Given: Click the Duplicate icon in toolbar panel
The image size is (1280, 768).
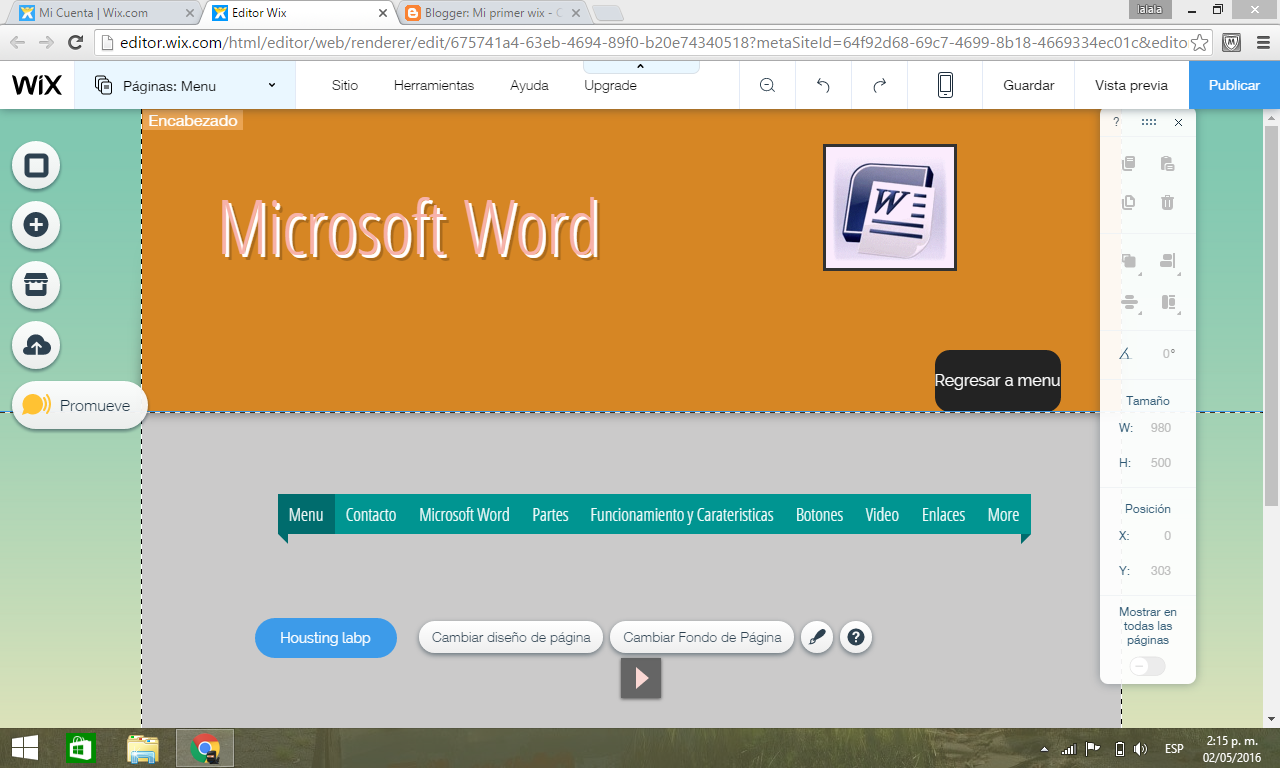Looking at the screenshot, I should [x=1129, y=202].
